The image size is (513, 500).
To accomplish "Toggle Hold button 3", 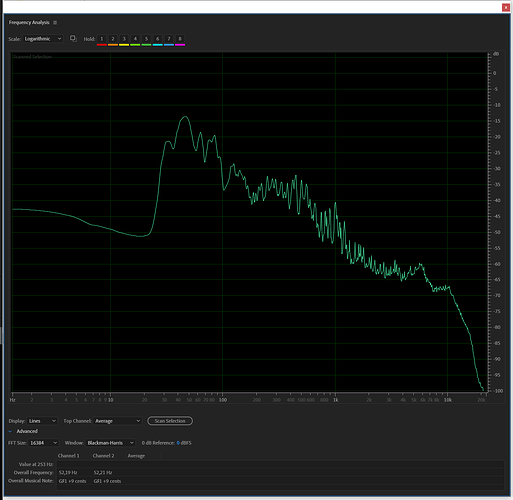I will (124, 39).
